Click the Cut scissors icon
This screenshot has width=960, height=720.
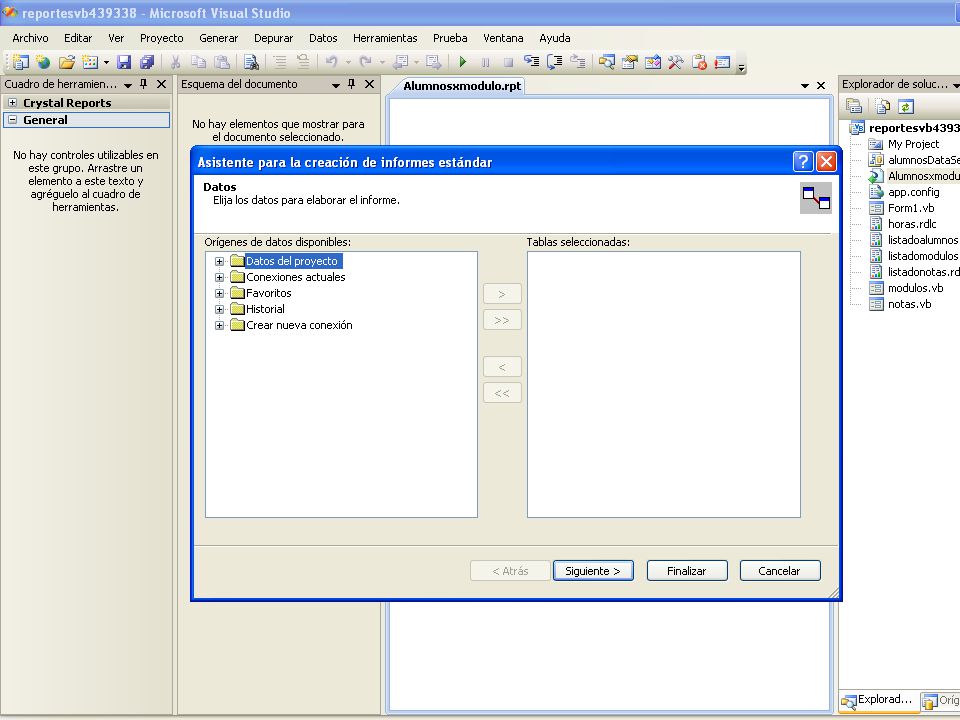175,62
